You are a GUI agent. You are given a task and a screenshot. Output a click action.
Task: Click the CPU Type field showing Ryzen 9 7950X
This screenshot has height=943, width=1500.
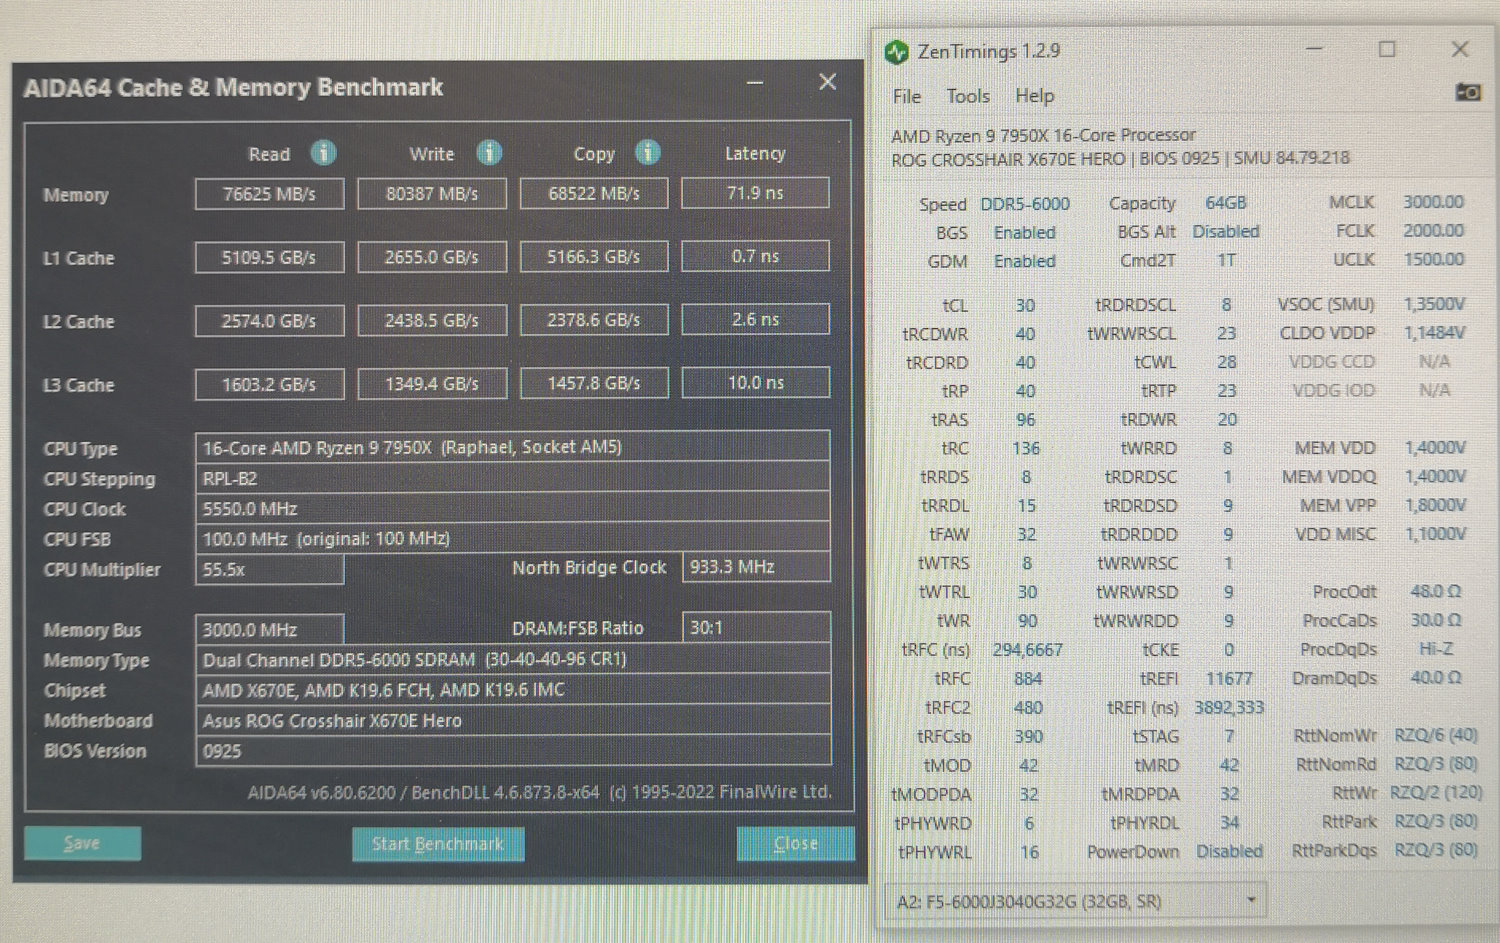click(x=512, y=447)
